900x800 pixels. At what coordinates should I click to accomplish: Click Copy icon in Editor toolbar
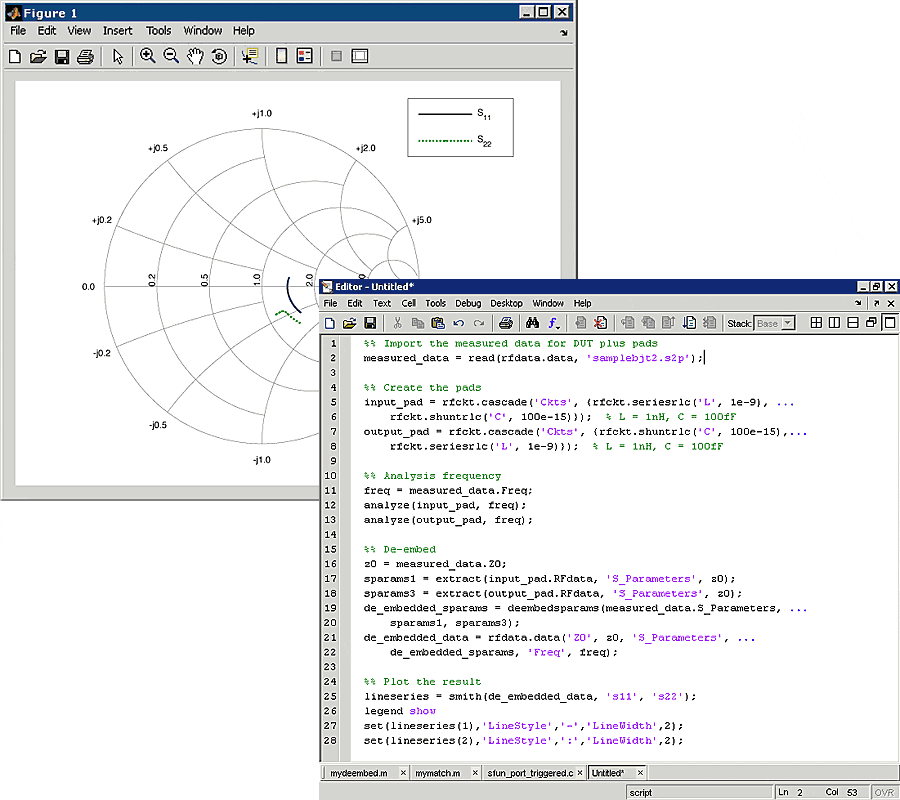point(417,323)
